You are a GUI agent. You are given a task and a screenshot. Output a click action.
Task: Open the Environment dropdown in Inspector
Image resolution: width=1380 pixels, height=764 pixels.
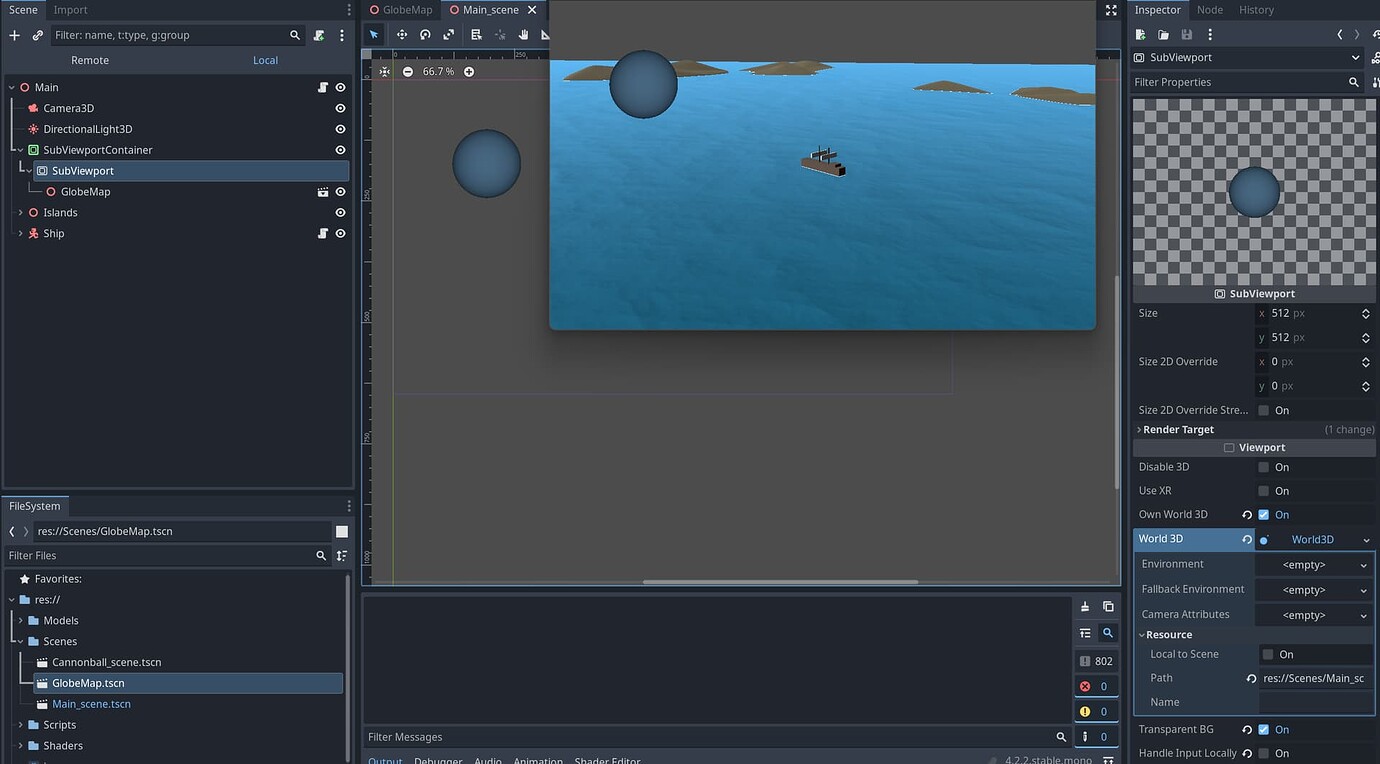click(1314, 564)
